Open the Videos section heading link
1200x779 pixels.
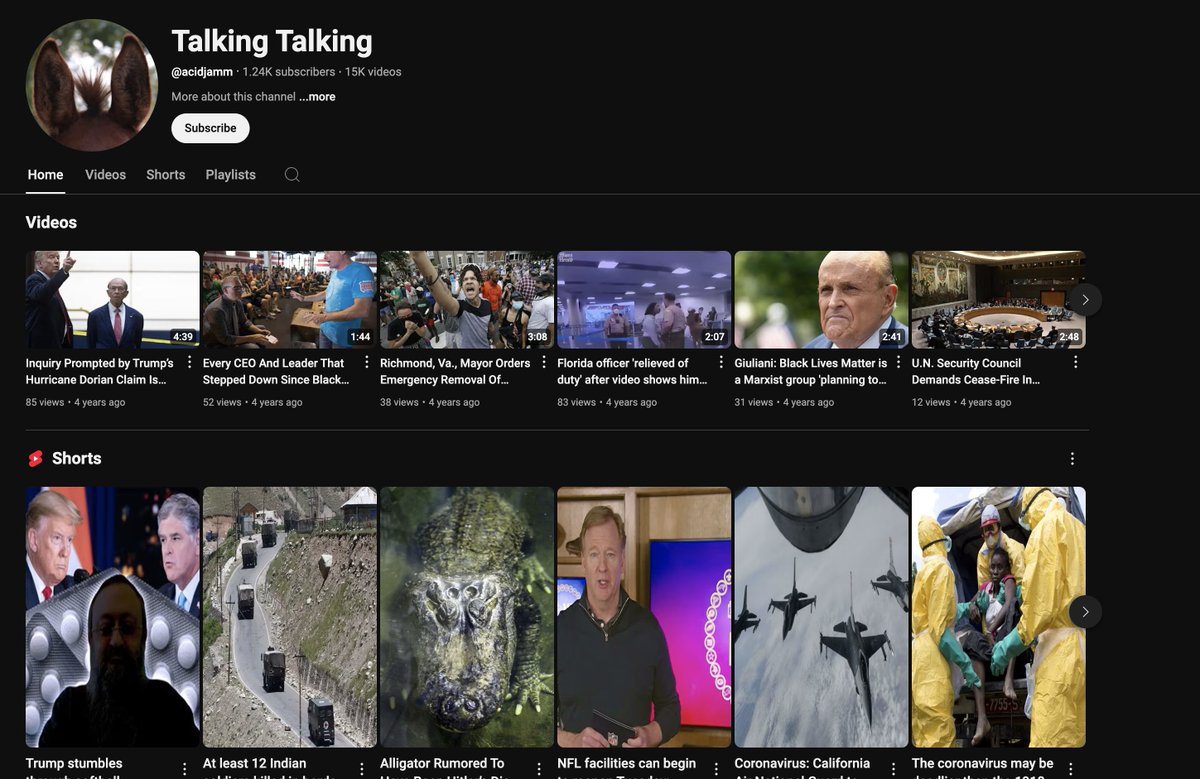pos(51,222)
